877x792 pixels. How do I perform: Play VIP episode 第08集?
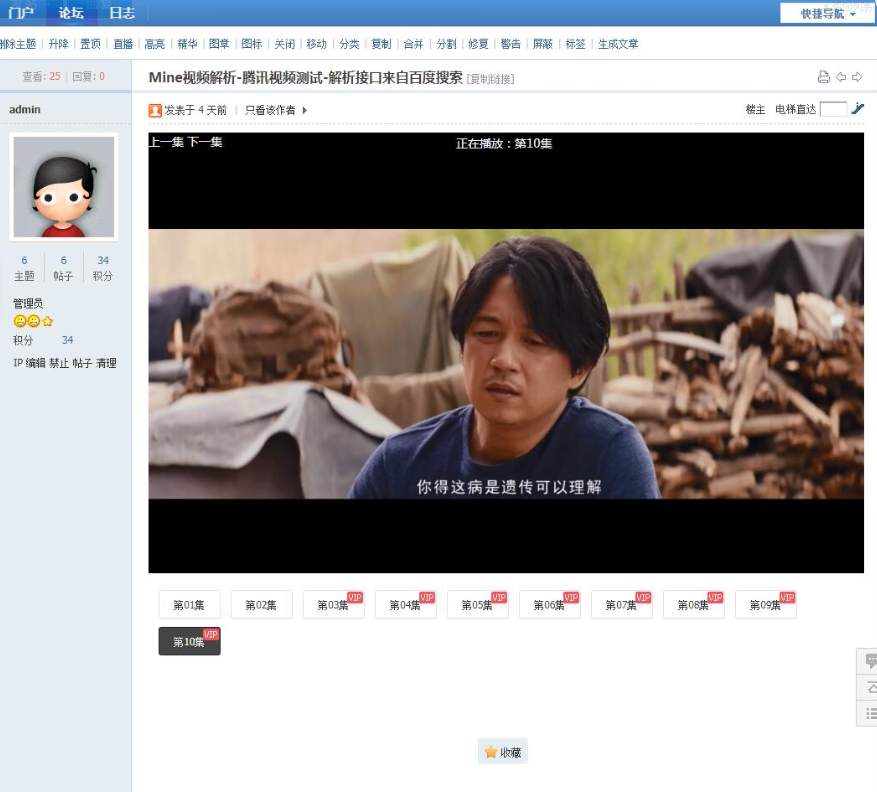(694, 605)
